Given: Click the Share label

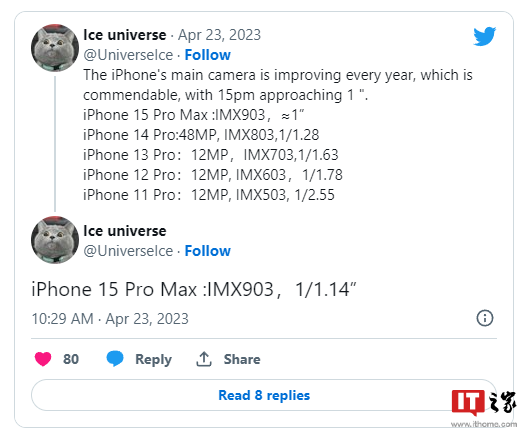Looking at the screenshot, I should click(242, 359).
